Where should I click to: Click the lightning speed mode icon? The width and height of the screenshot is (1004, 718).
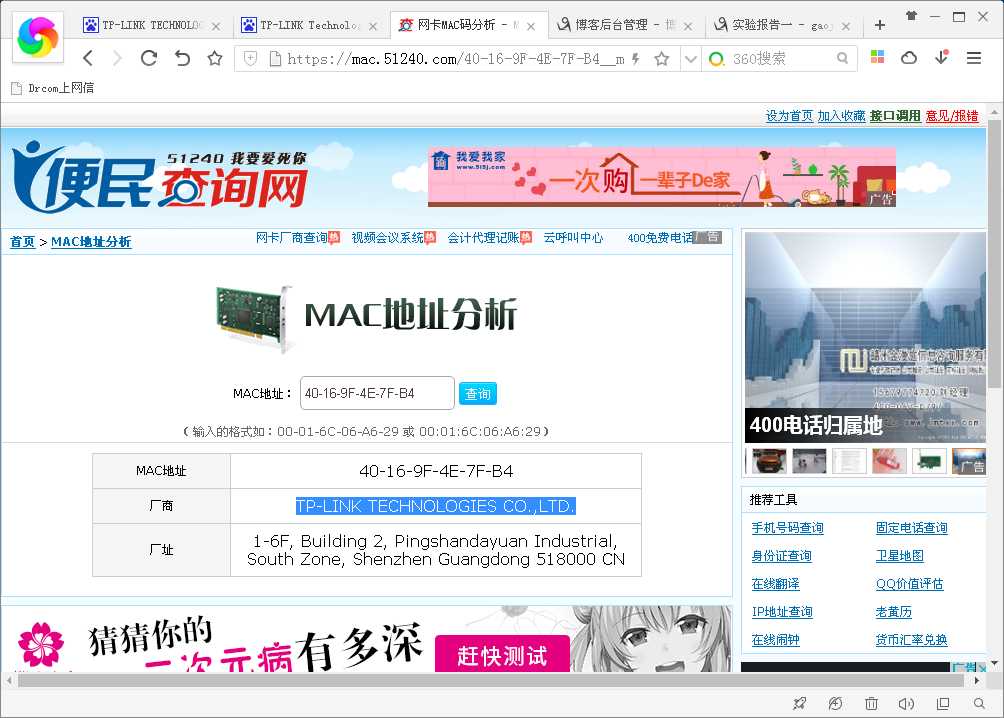(x=636, y=59)
